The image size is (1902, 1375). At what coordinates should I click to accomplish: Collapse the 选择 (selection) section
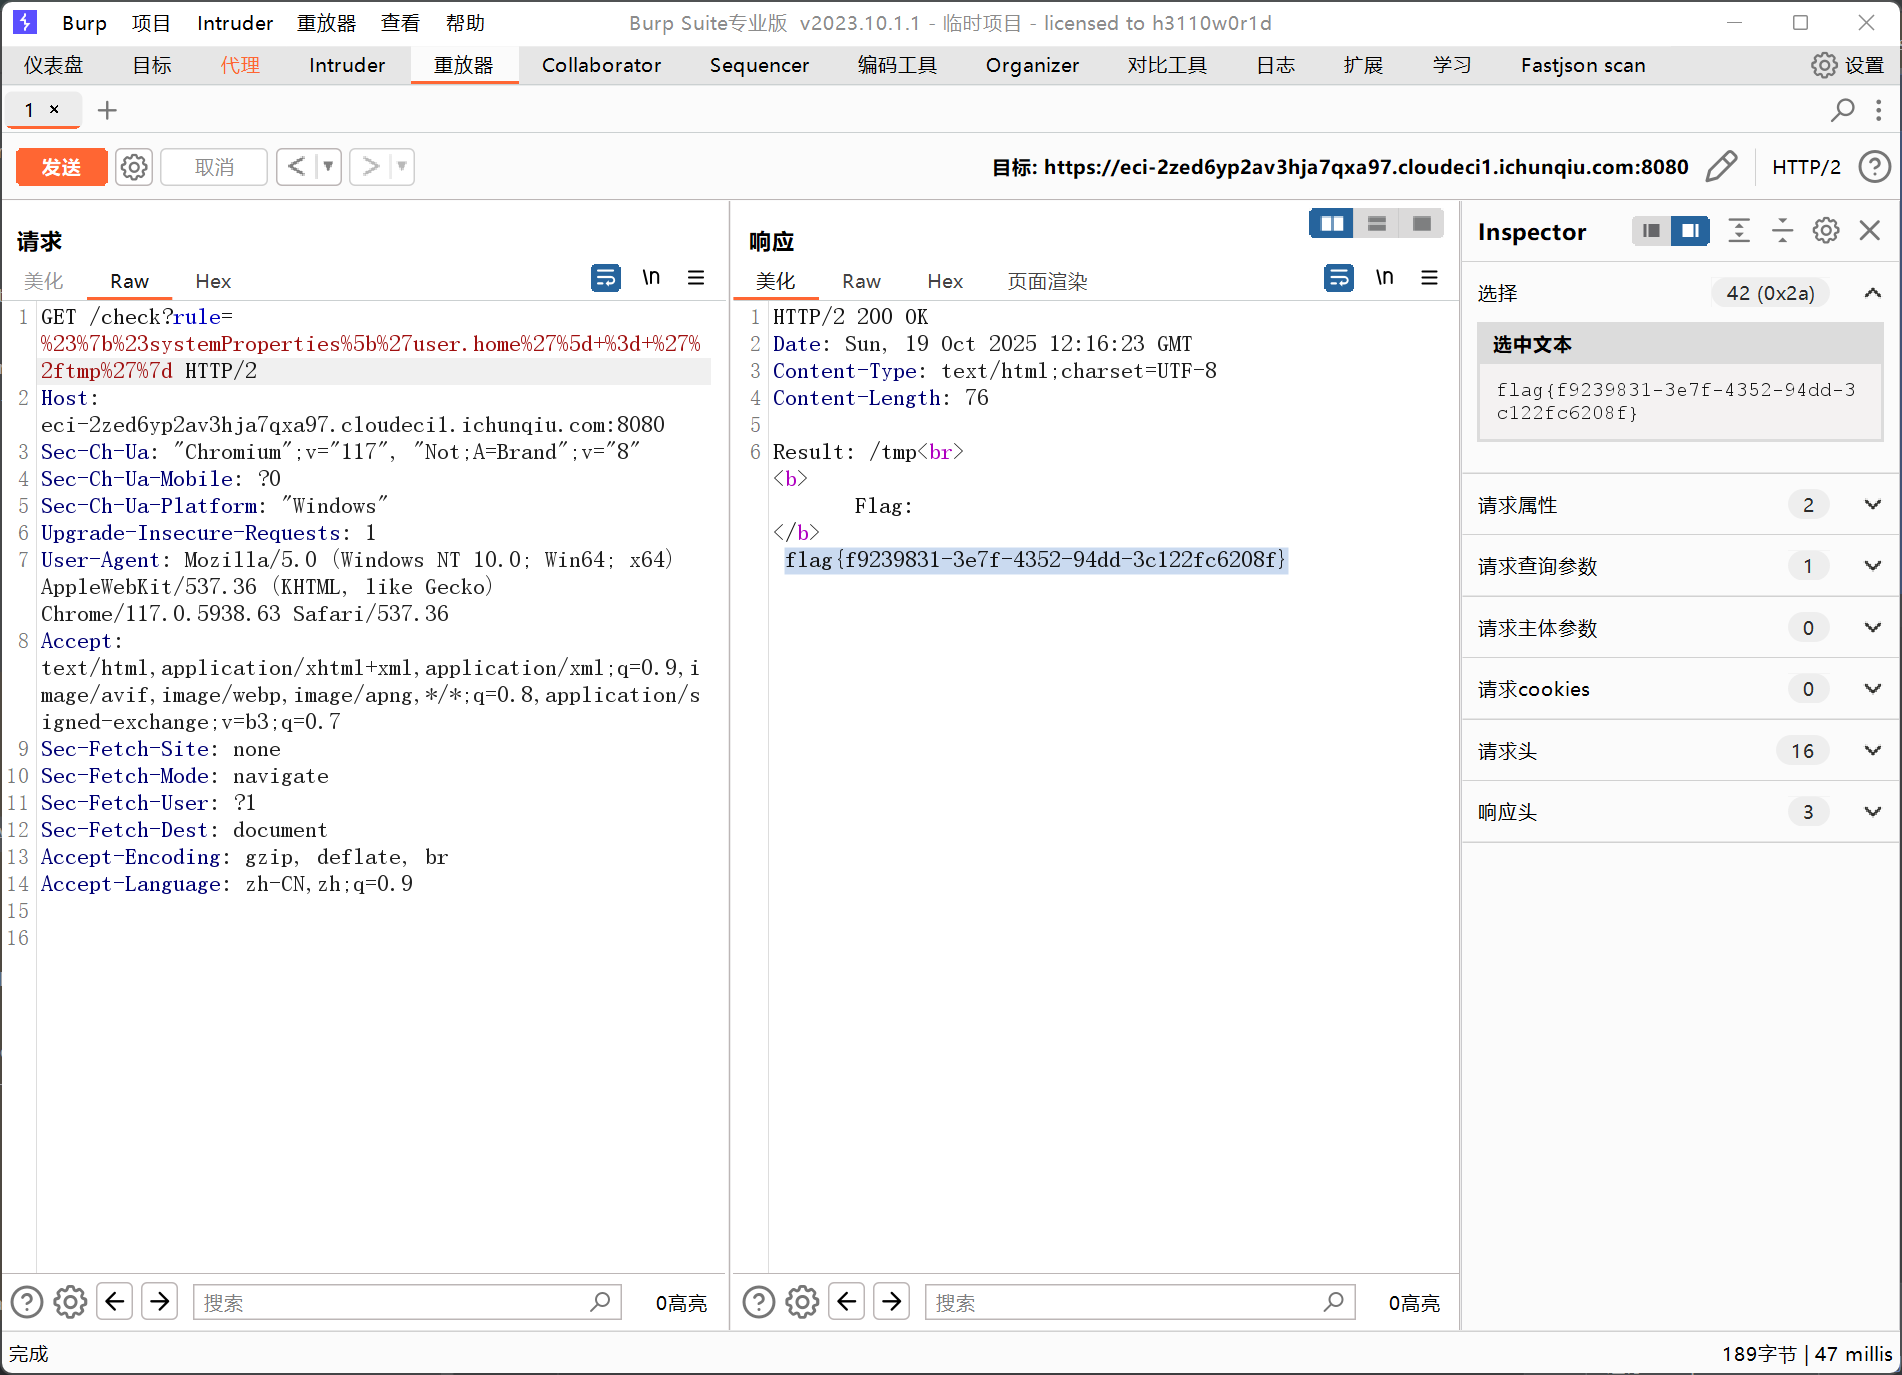(x=1872, y=293)
